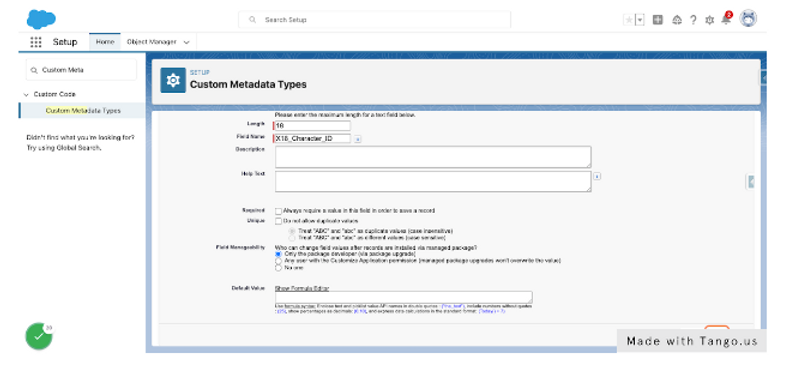789x374 pixels.
Task: Open the Object Manager tab chevron menu
Action: point(187,42)
